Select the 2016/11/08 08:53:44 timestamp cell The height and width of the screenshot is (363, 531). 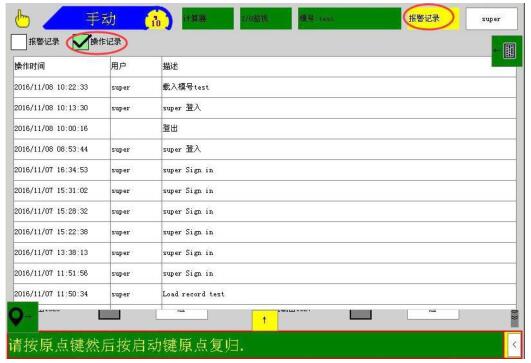pos(62,149)
